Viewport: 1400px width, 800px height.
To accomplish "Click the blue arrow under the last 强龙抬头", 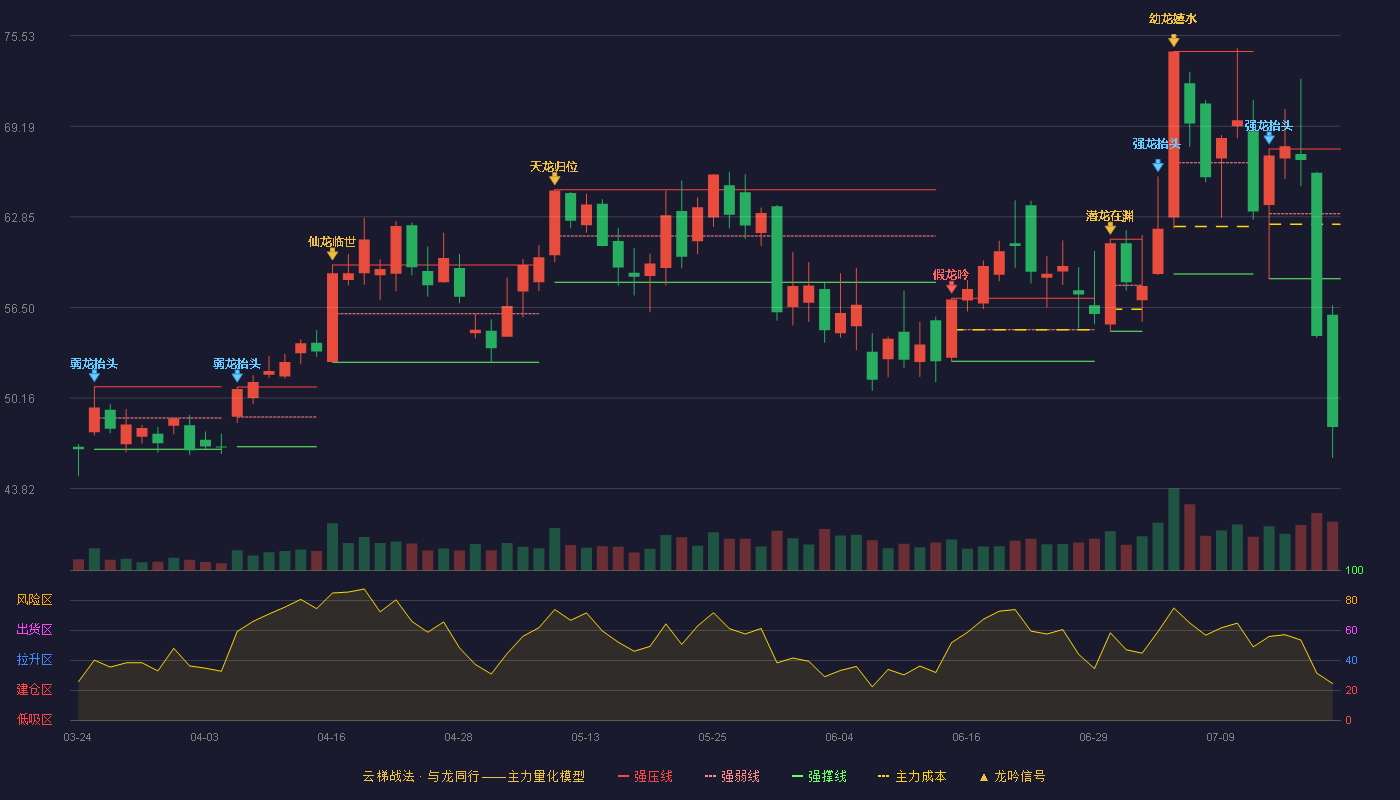I will pyautogui.click(x=1269, y=138).
